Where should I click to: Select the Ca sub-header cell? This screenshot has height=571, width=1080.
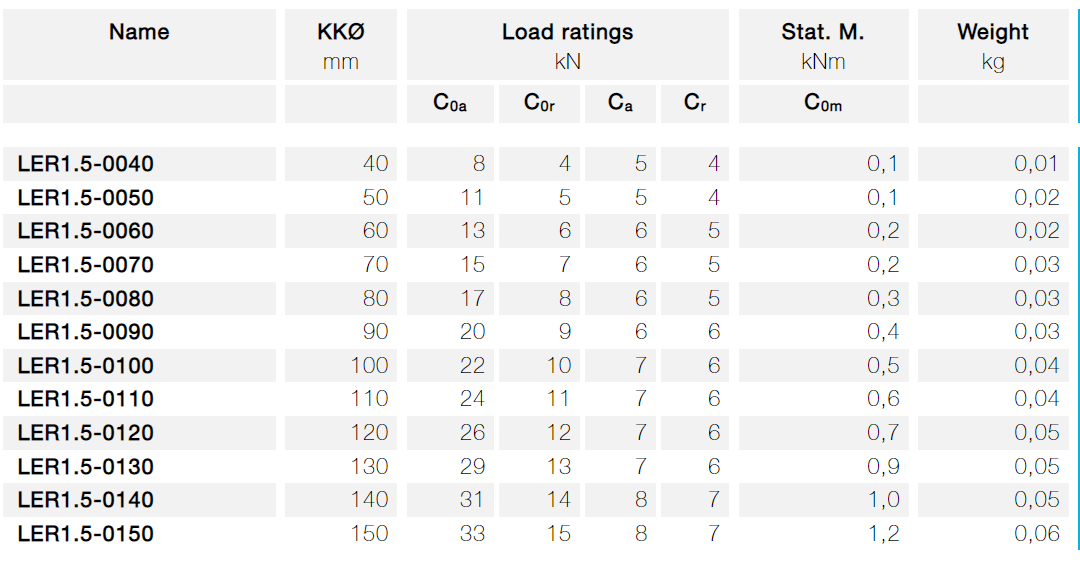(x=620, y=104)
